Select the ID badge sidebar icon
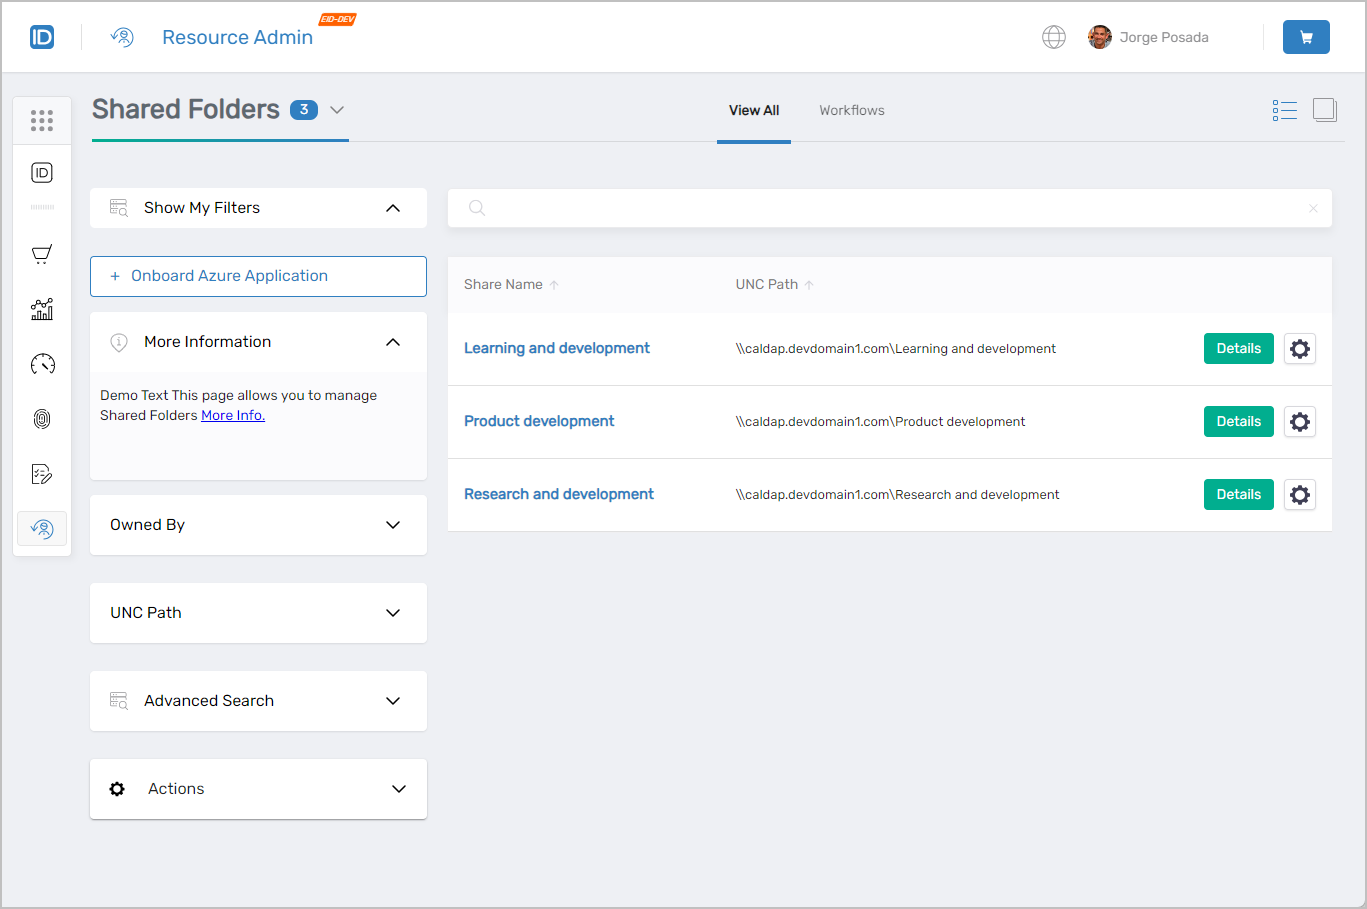 pyautogui.click(x=41, y=172)
